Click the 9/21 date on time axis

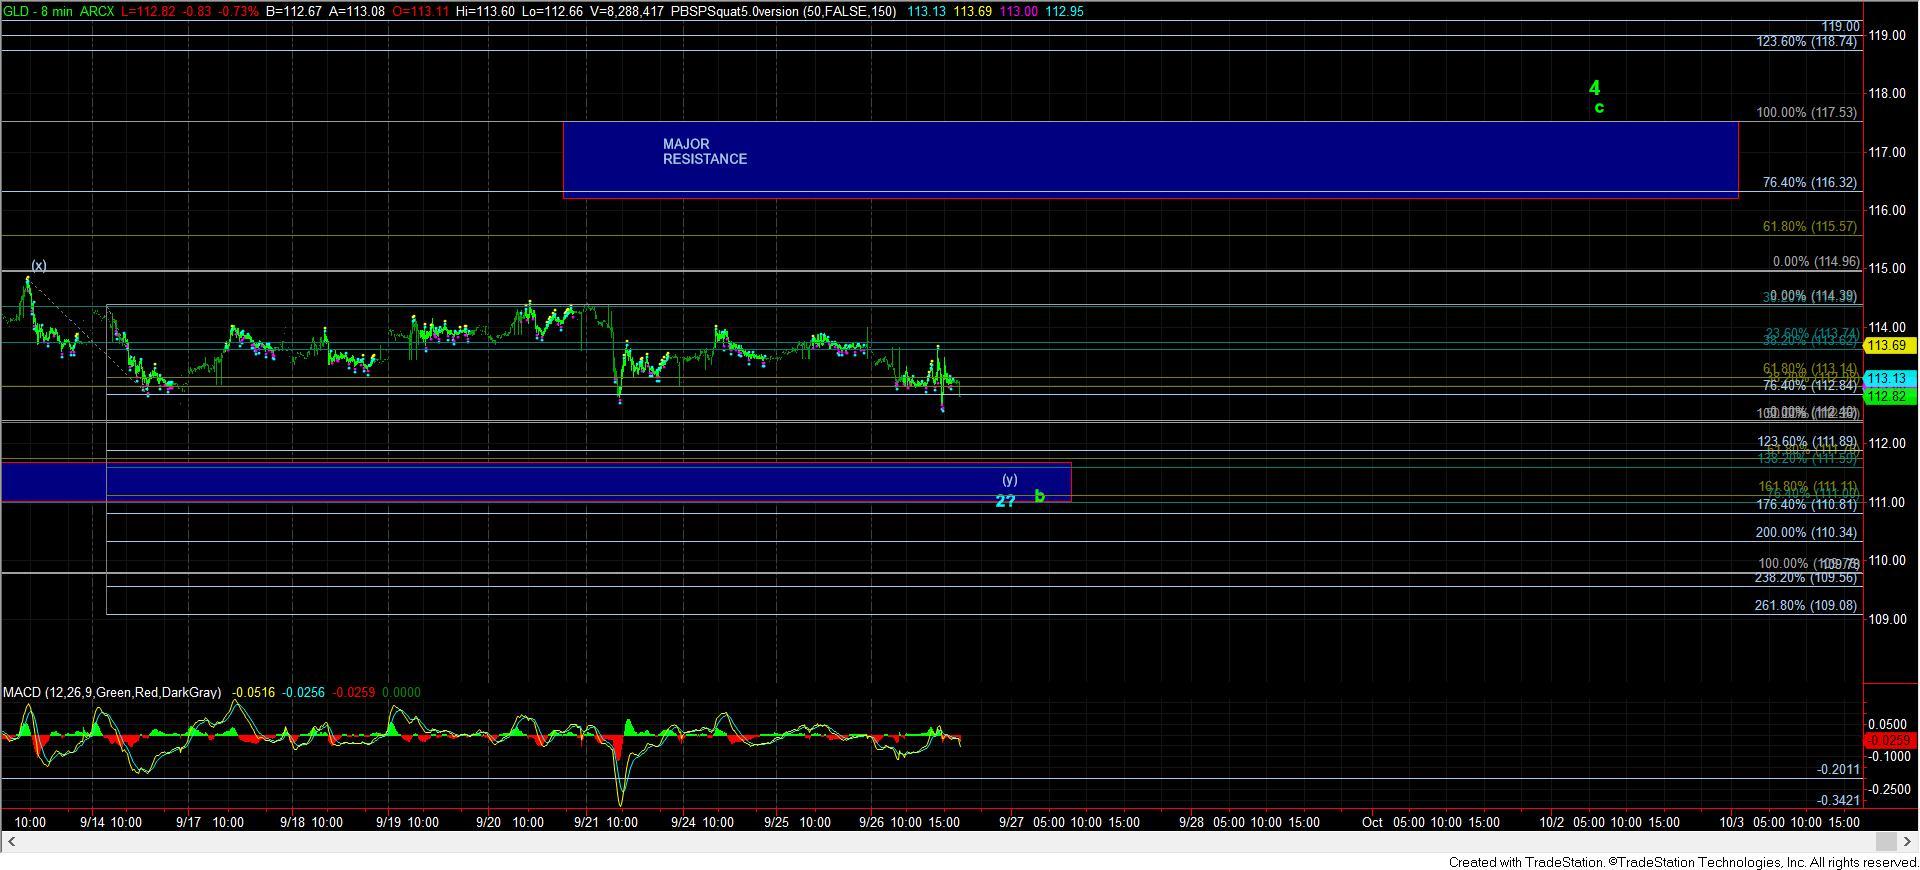click(587, 822)
